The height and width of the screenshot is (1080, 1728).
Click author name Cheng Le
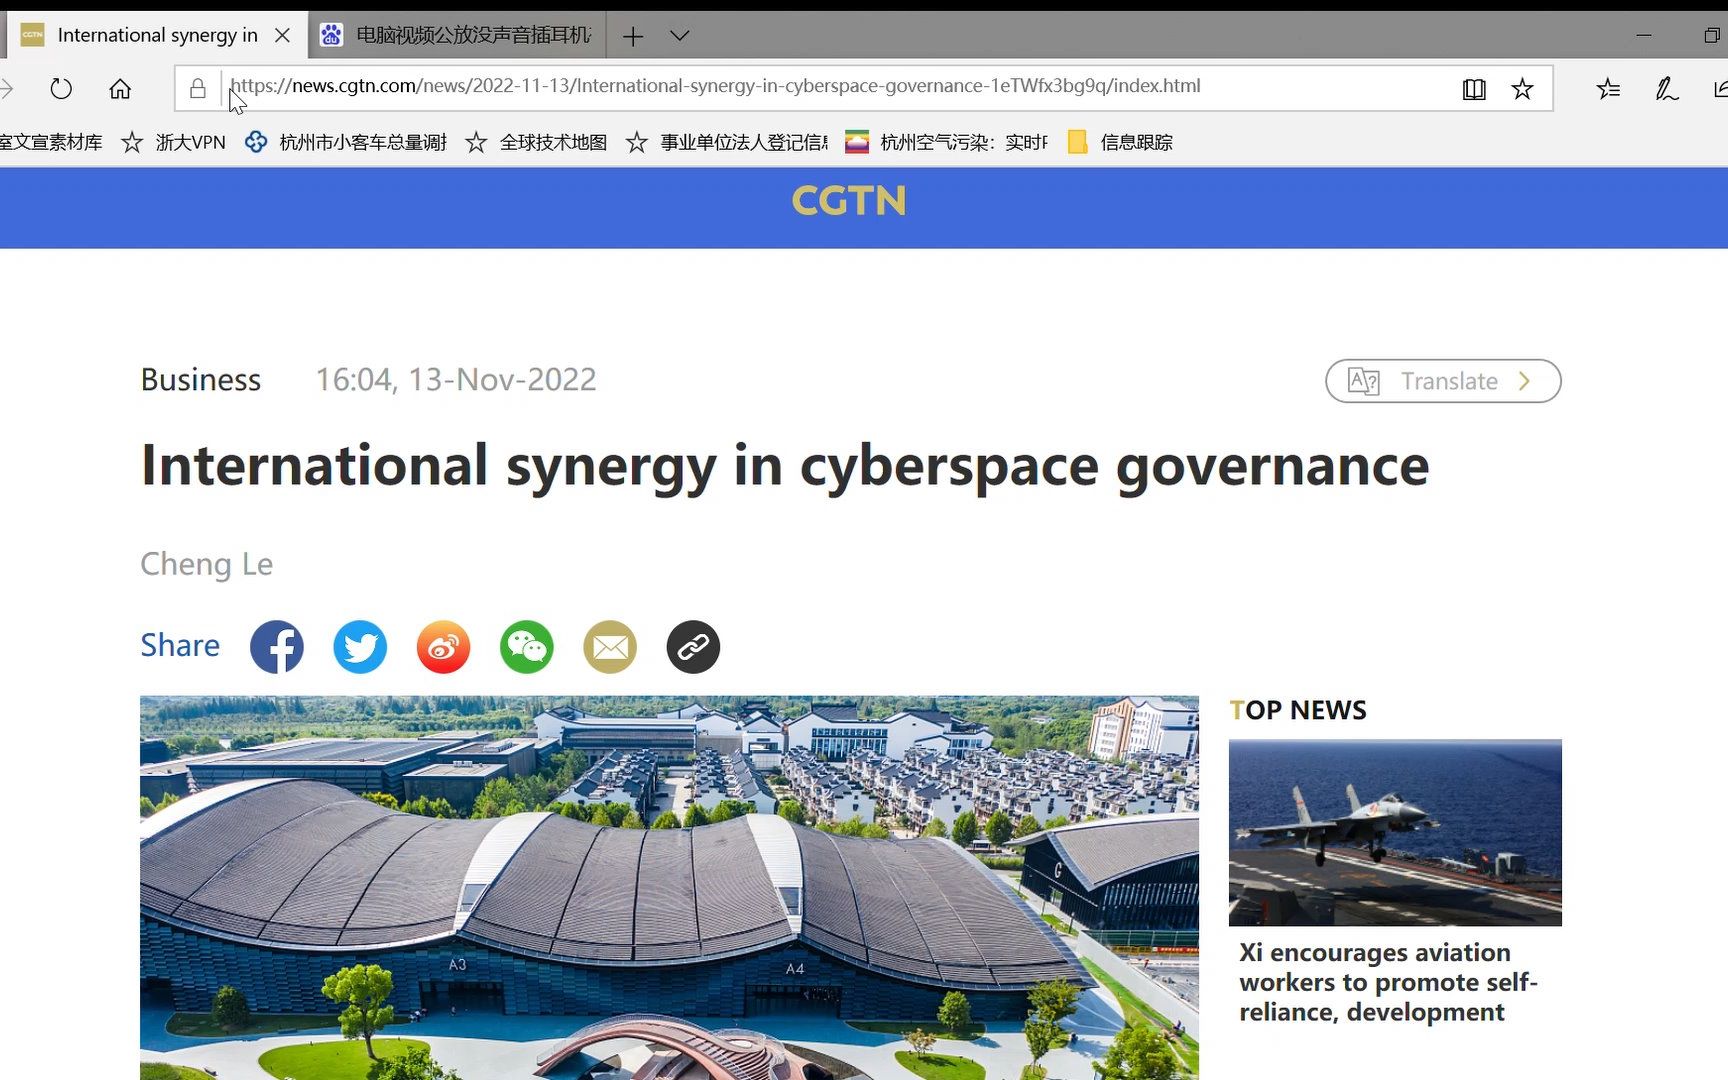click(x=207, y=564)
